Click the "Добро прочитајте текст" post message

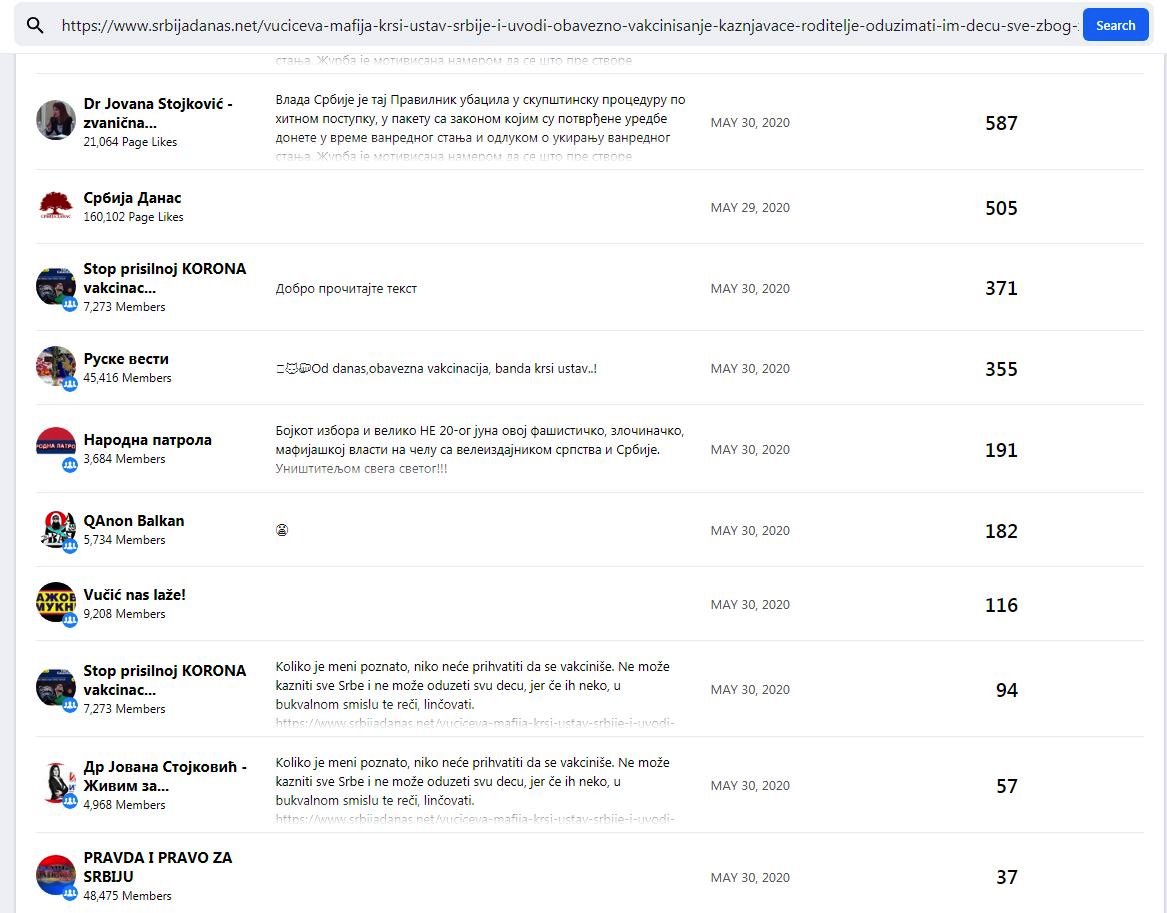(346, 289)
